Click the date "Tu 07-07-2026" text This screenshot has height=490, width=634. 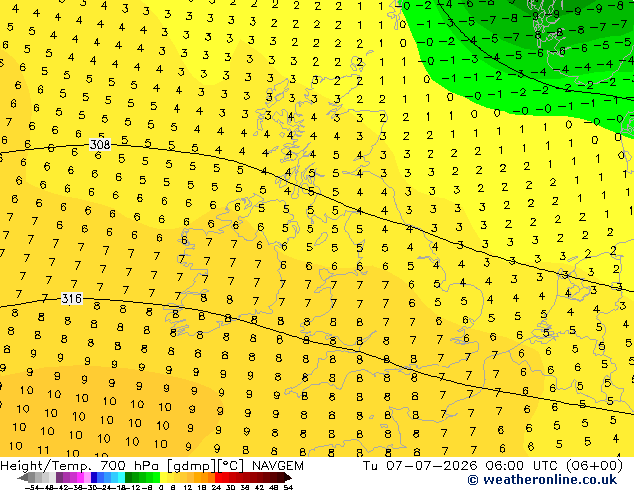click(x=420, y=466)
